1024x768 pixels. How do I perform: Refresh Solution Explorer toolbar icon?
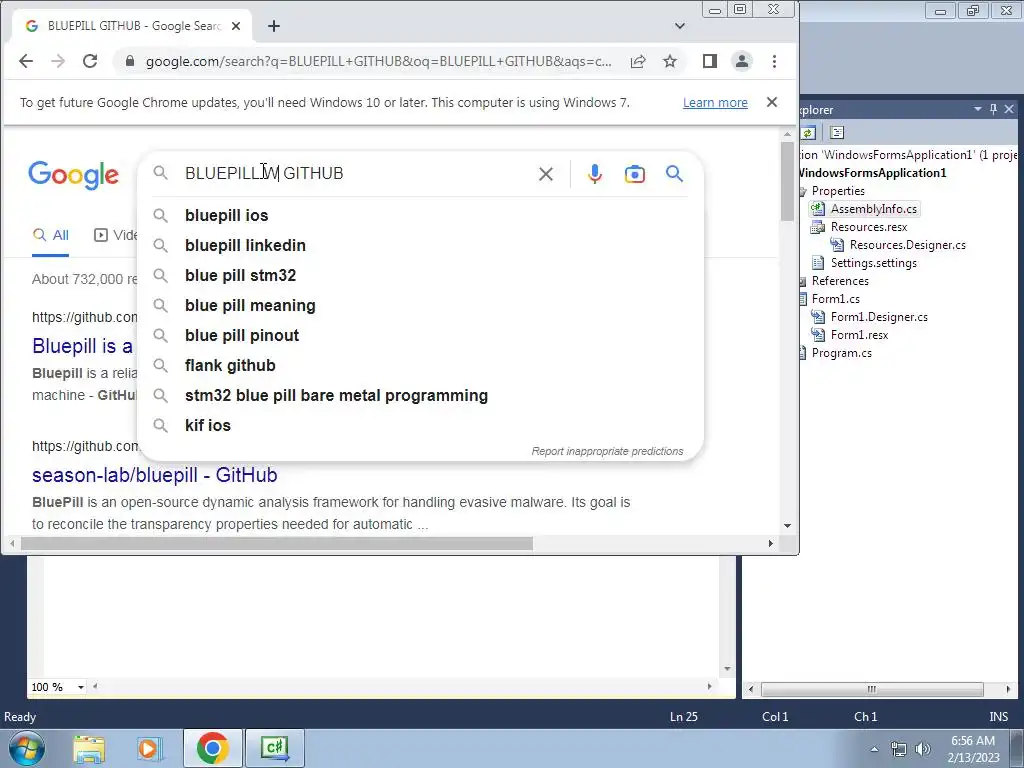point(808,133)
